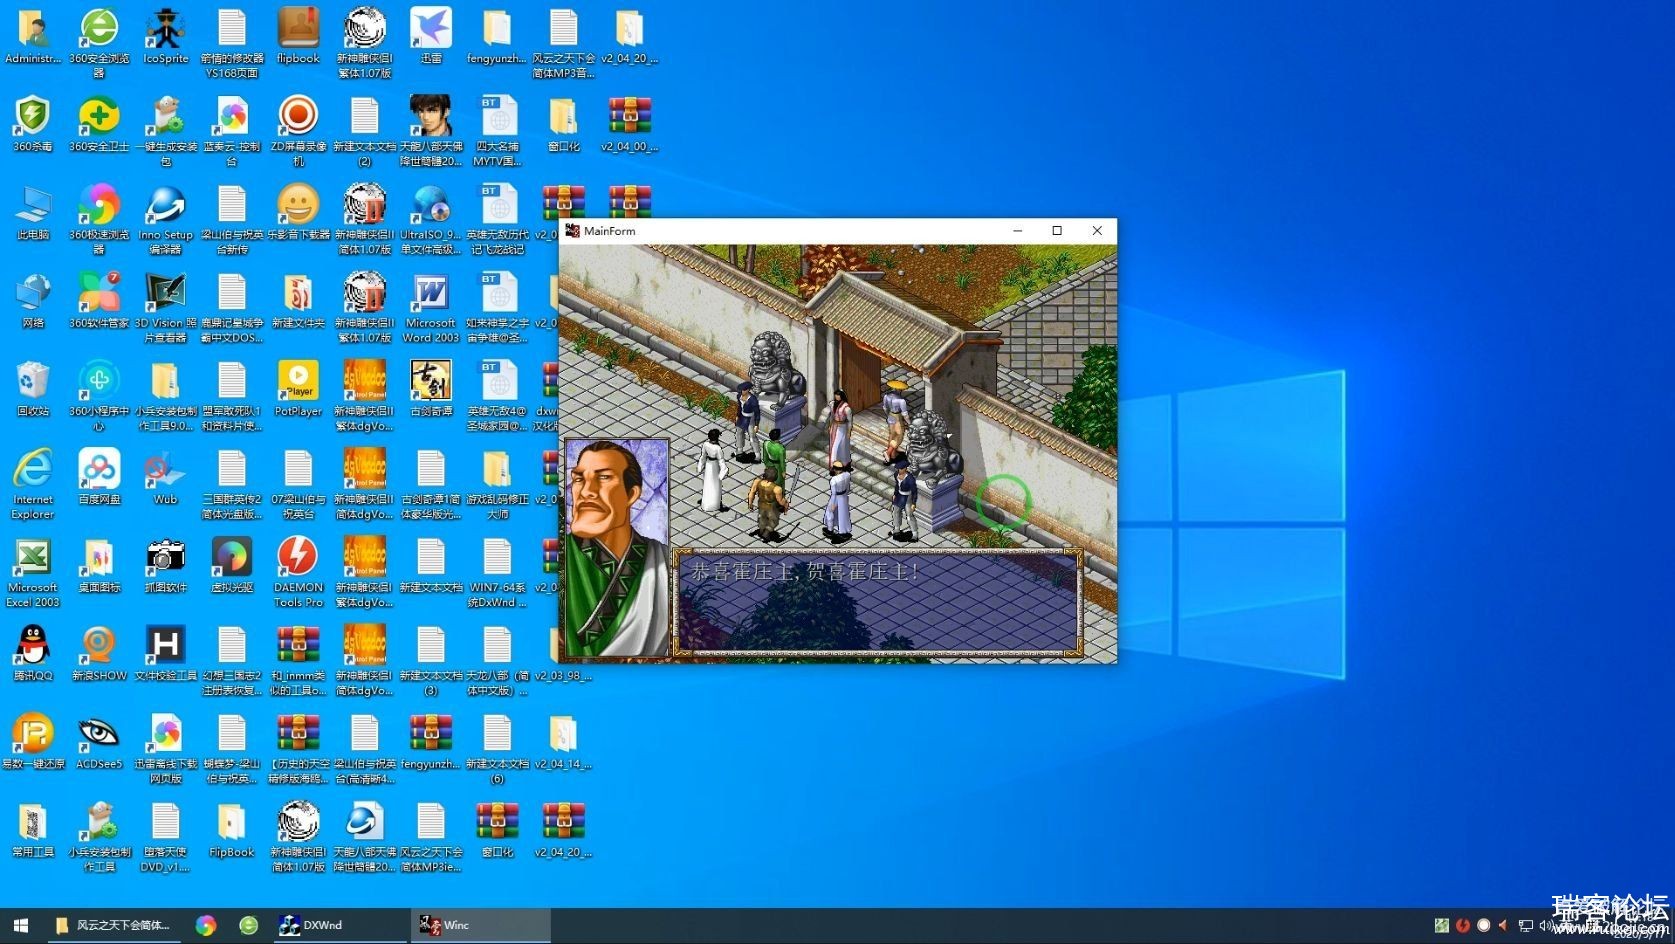Select the PotPlayer desktop icon
Viewport: 1675px width, 944px height.
[298, 388]
